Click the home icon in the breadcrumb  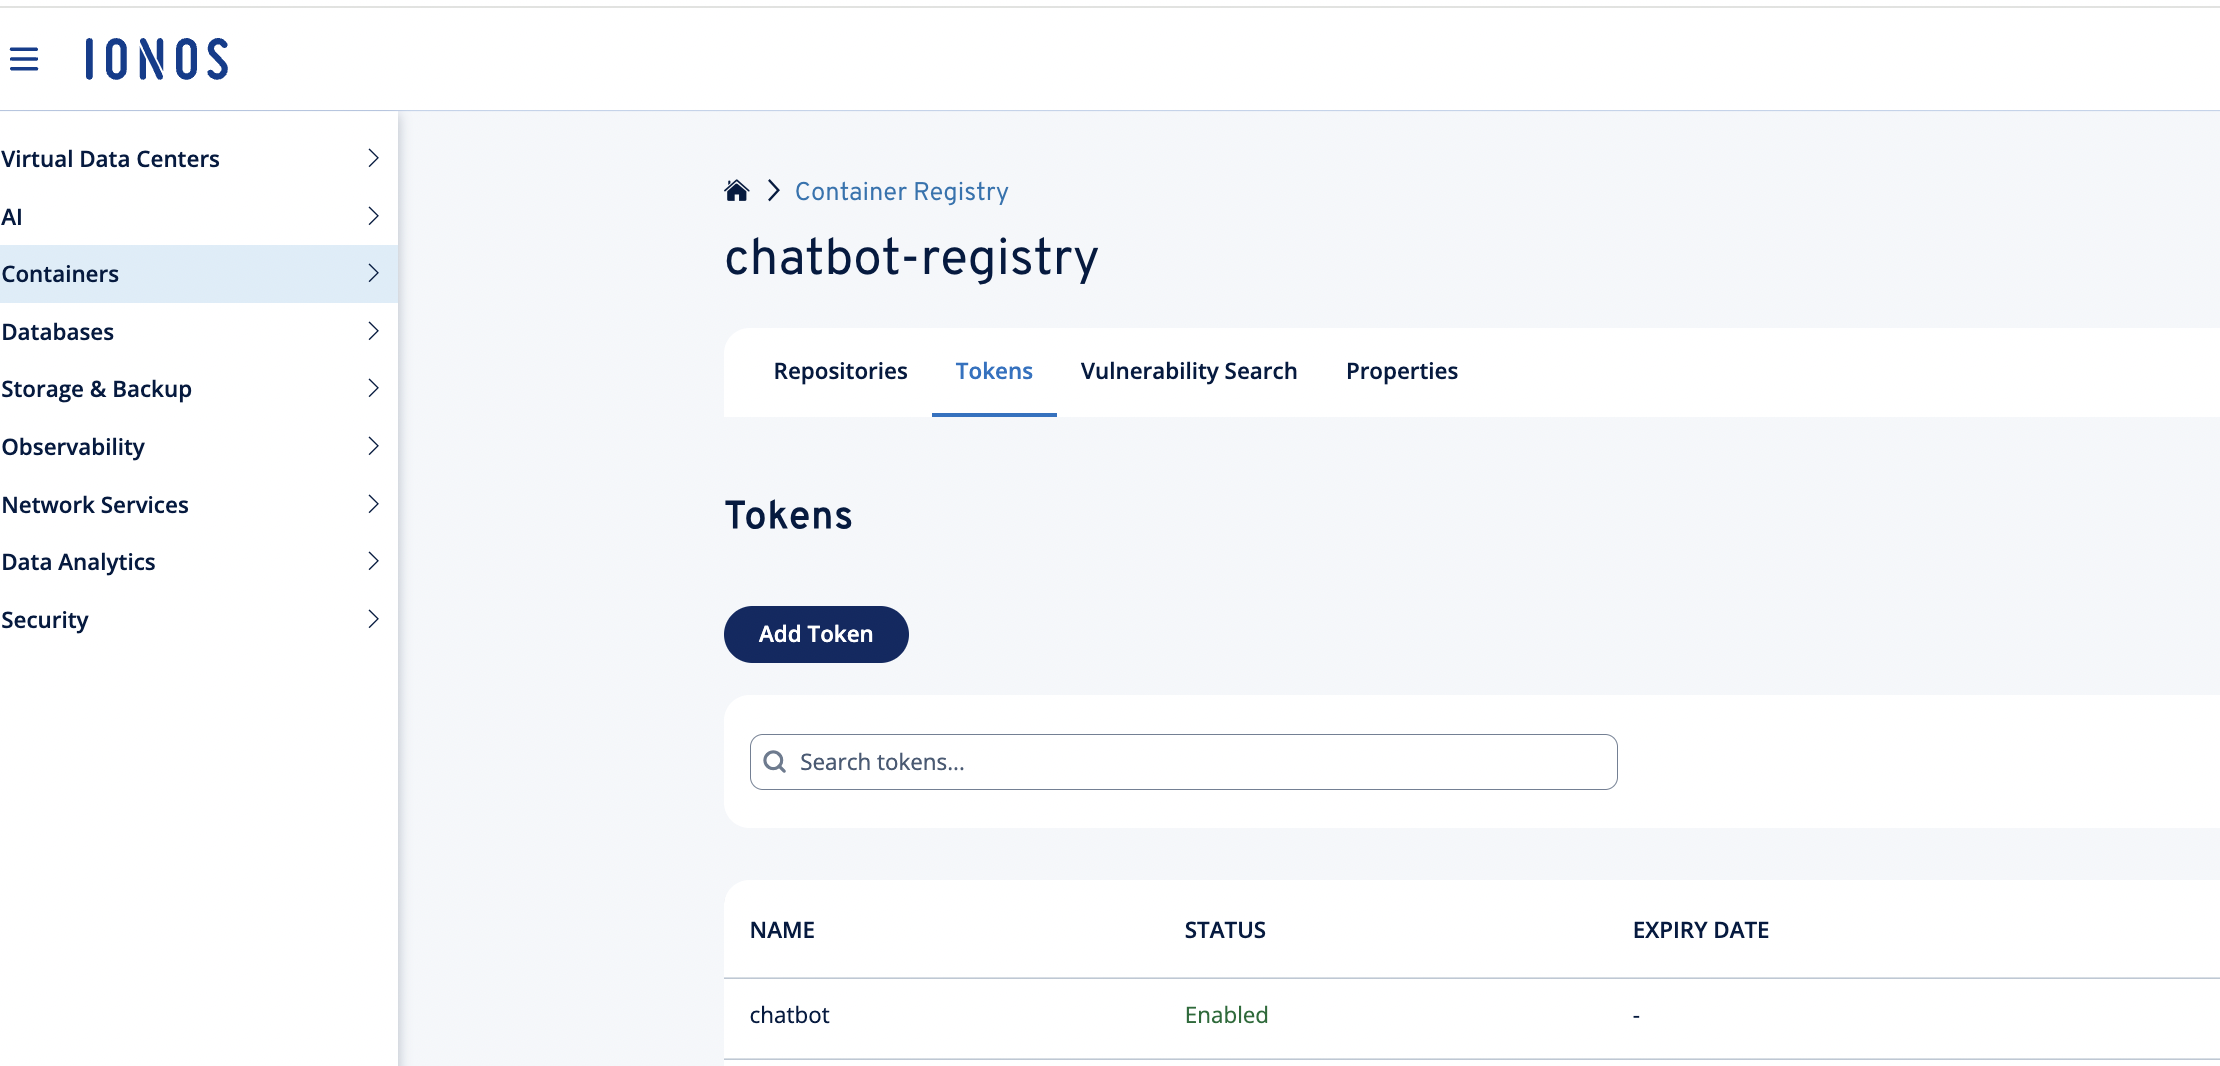736,190
